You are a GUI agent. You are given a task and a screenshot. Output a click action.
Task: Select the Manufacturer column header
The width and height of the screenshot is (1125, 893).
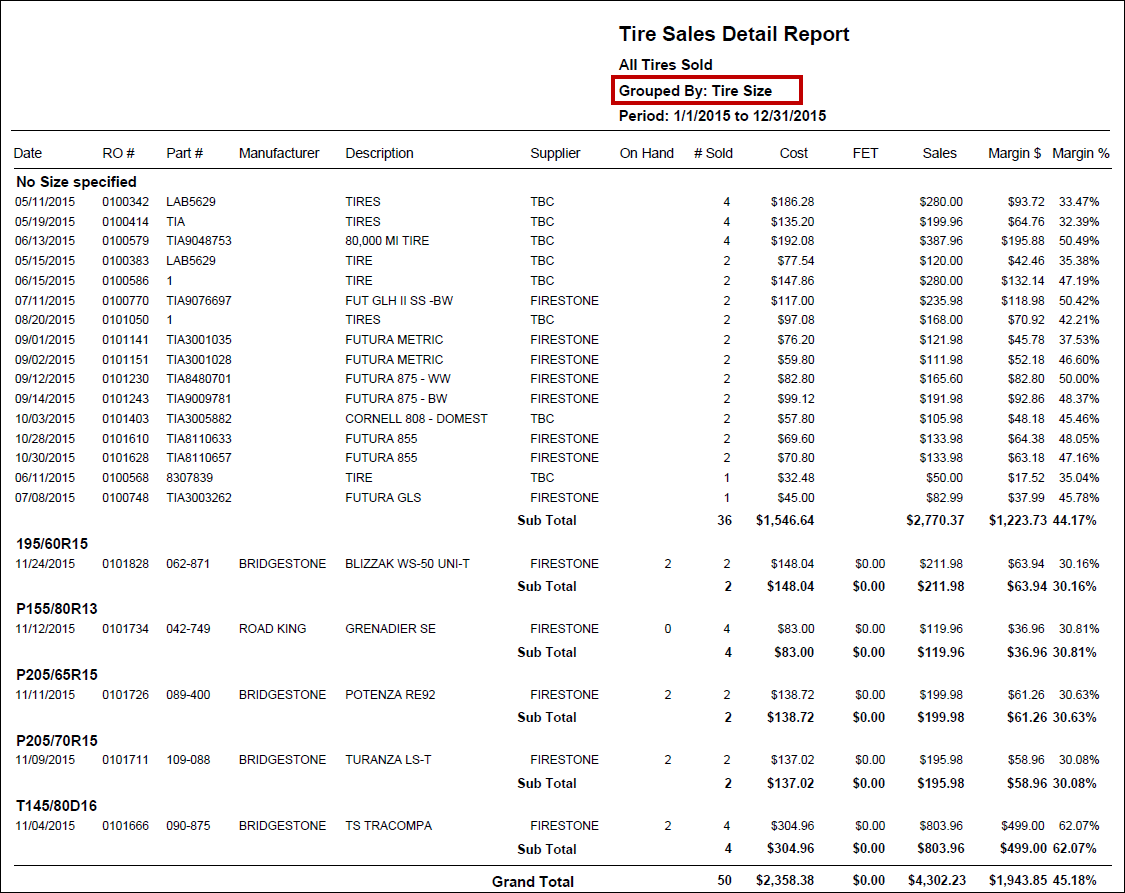click(x=279, y=153)
